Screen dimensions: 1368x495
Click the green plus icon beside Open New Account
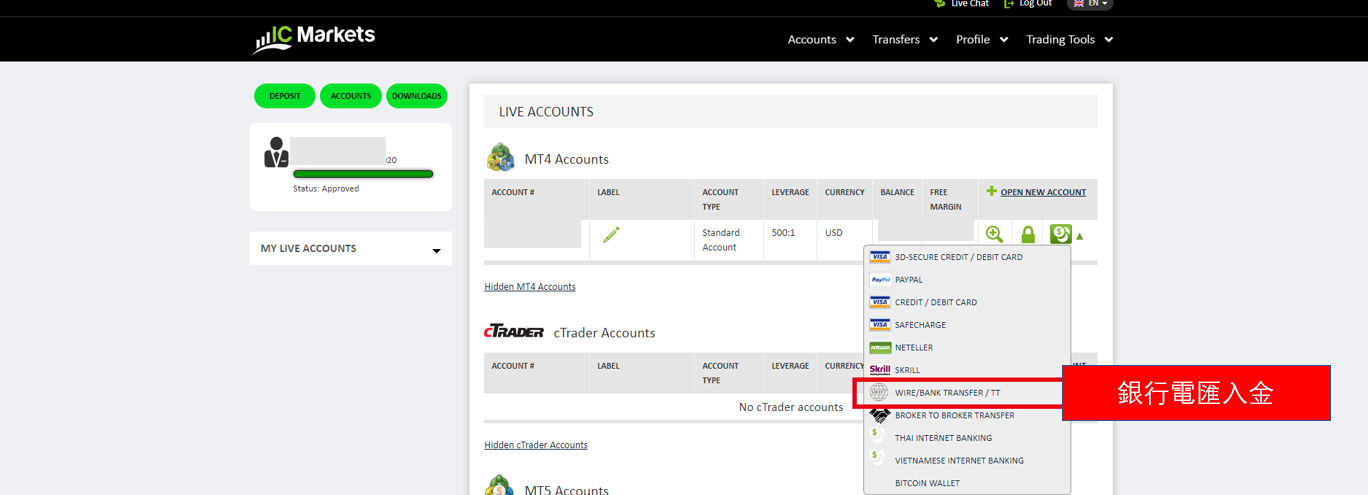tap(992, 191)
